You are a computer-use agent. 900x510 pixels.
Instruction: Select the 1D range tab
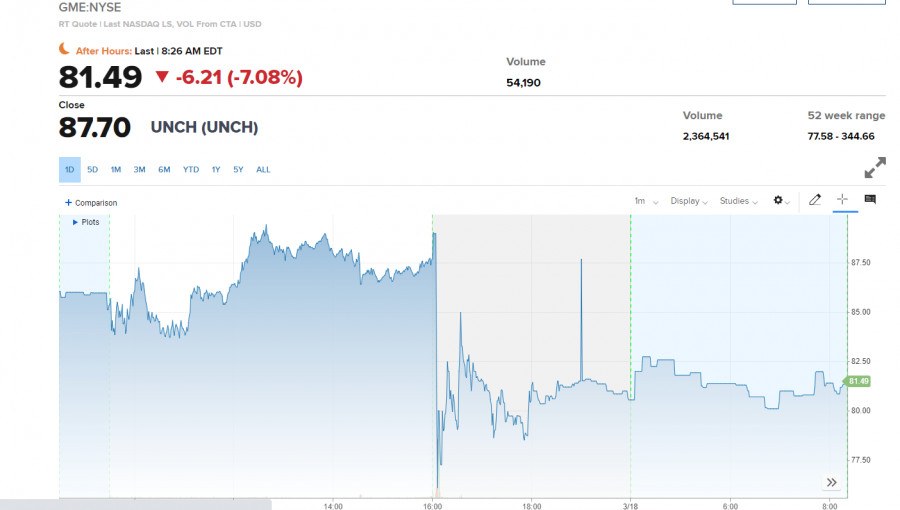click(69, 170)
